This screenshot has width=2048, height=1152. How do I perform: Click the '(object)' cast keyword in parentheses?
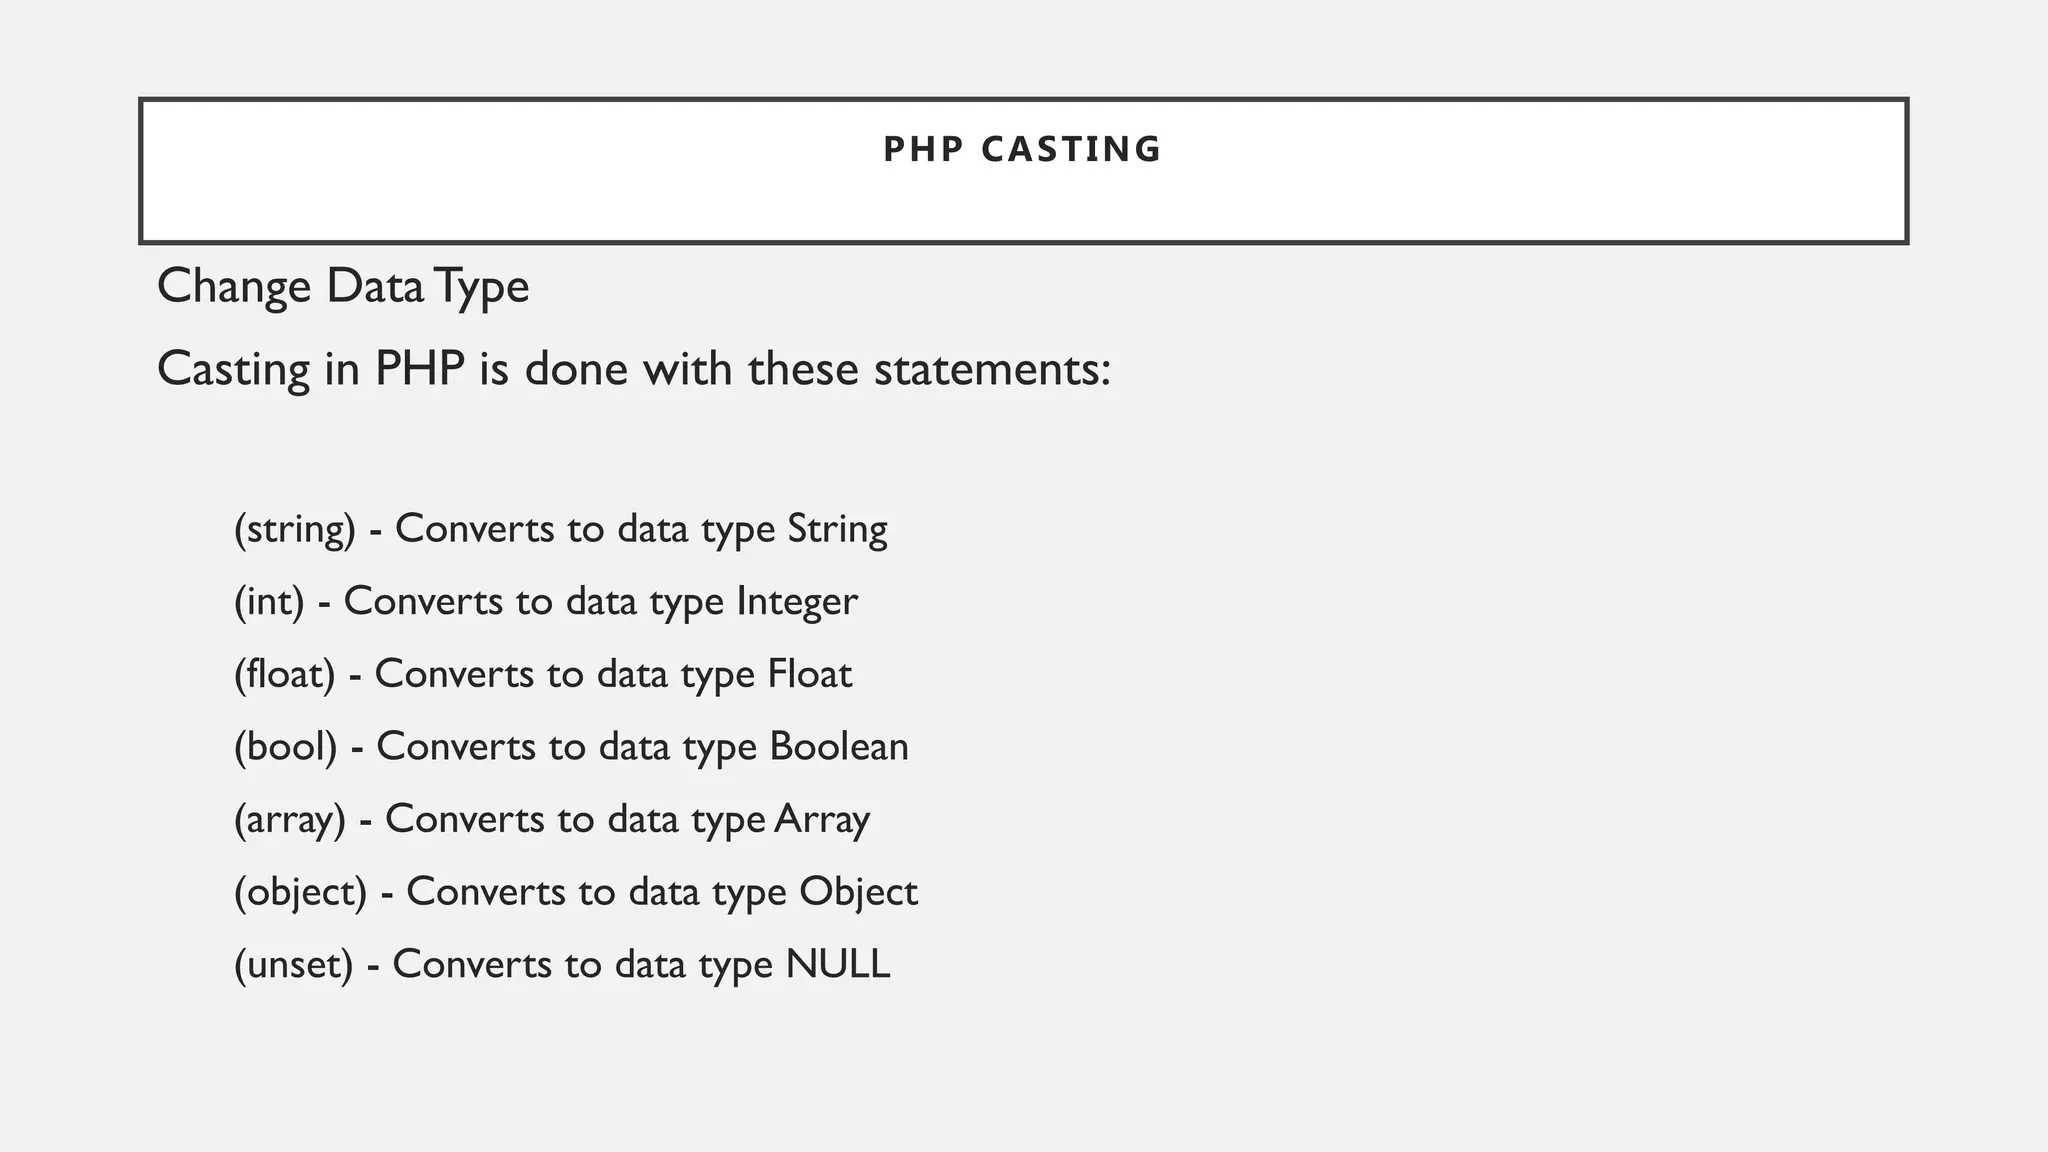point(300,893)
